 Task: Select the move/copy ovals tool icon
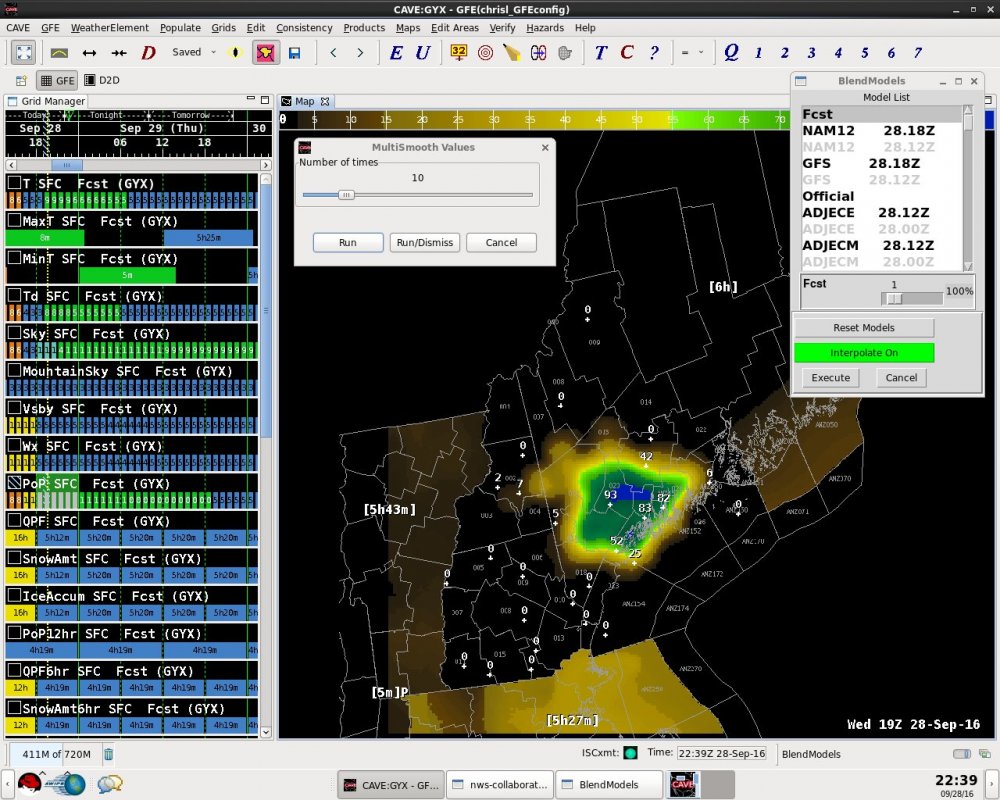538,53
